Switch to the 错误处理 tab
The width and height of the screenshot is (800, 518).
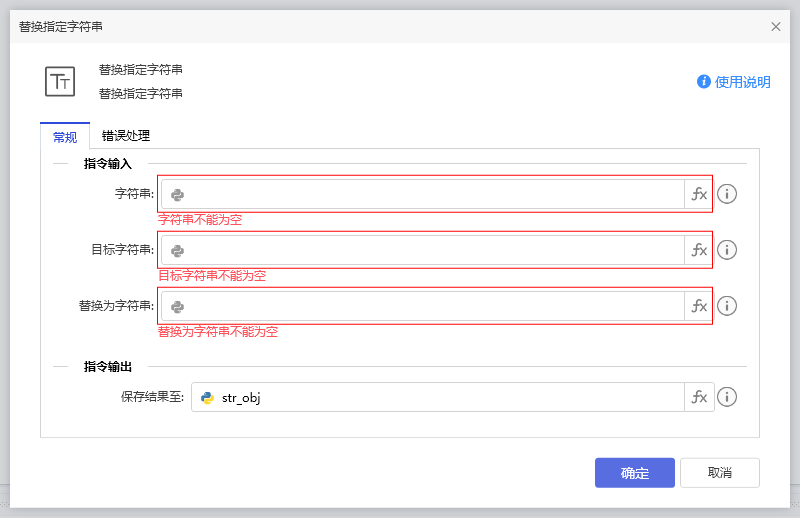tap(126, 136)
